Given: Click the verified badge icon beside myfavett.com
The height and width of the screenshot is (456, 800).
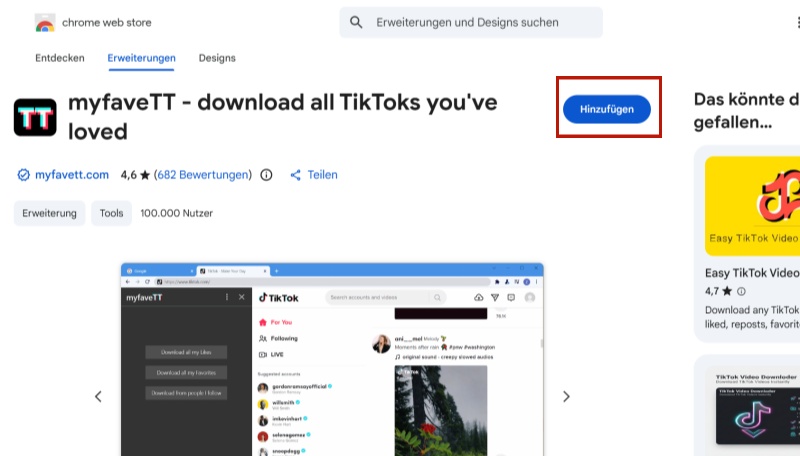Looking at the screenshot, I should pos(23,175).
